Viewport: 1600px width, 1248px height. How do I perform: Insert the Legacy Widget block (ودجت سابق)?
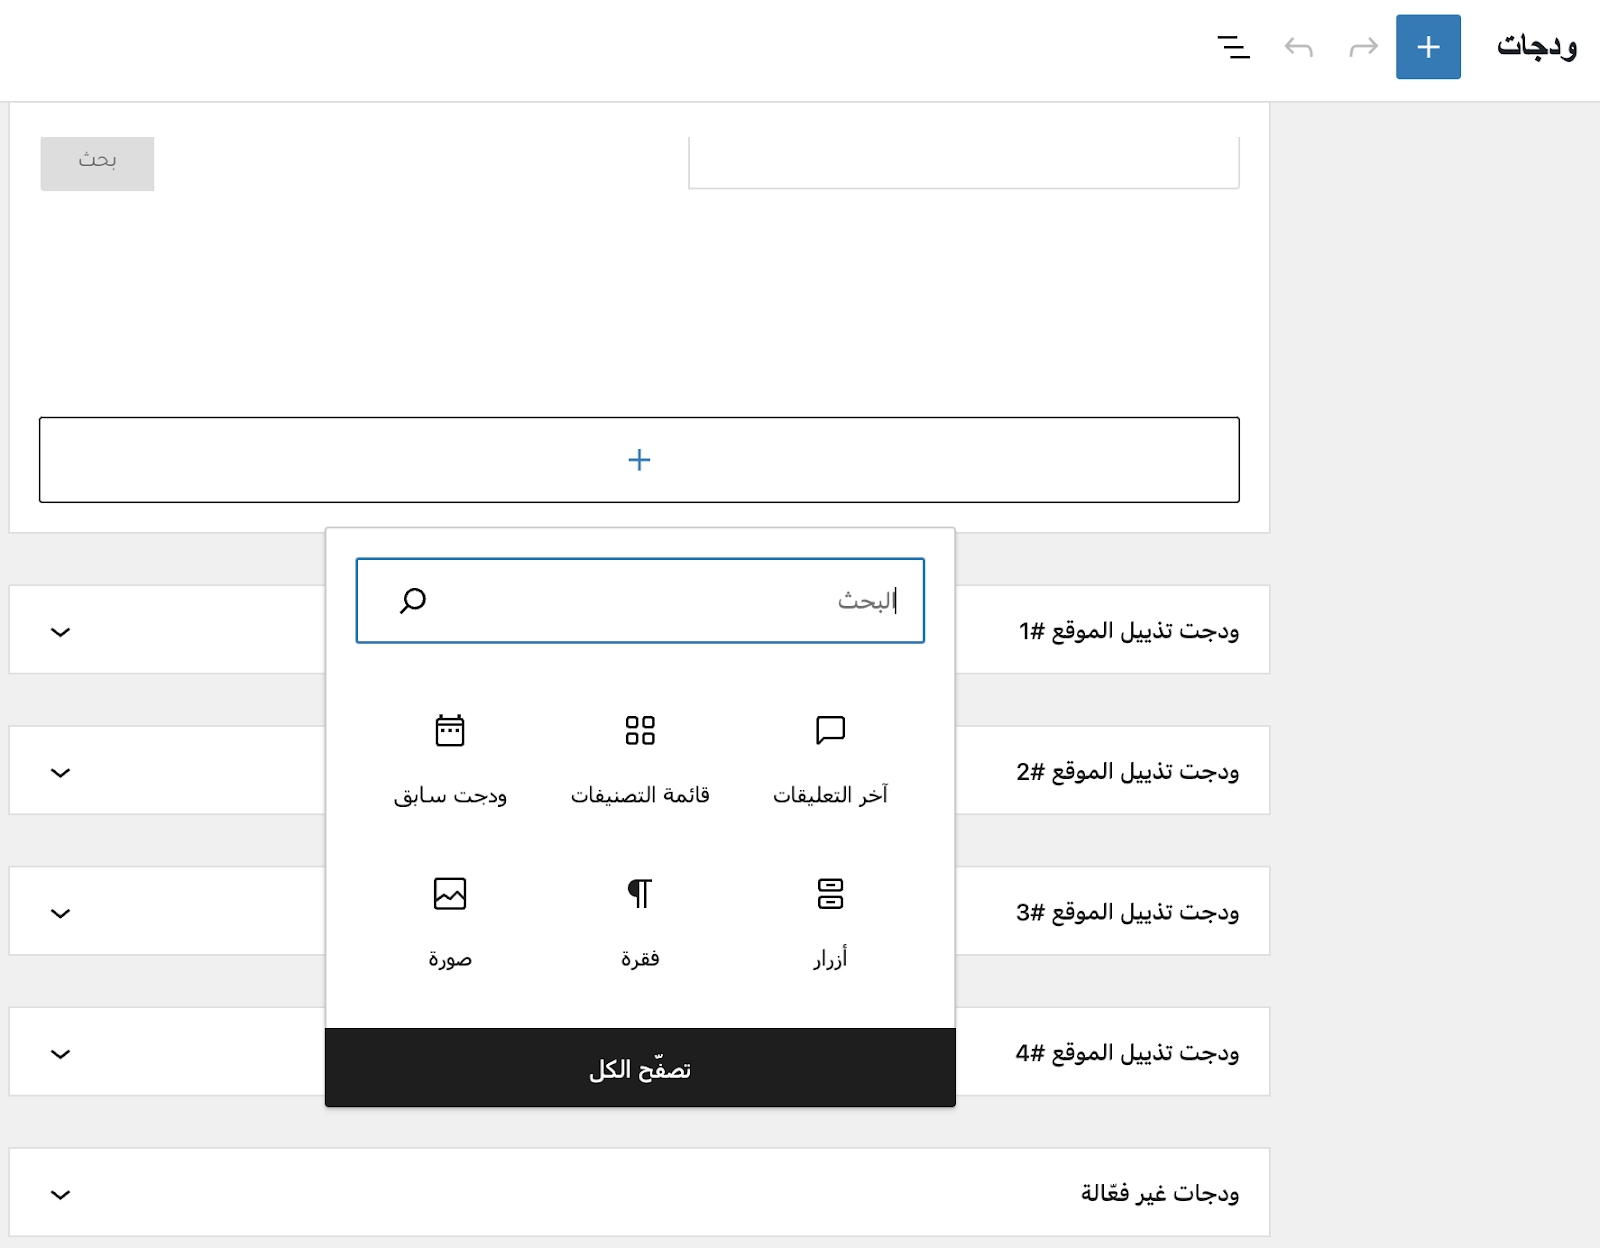[450, 758]
